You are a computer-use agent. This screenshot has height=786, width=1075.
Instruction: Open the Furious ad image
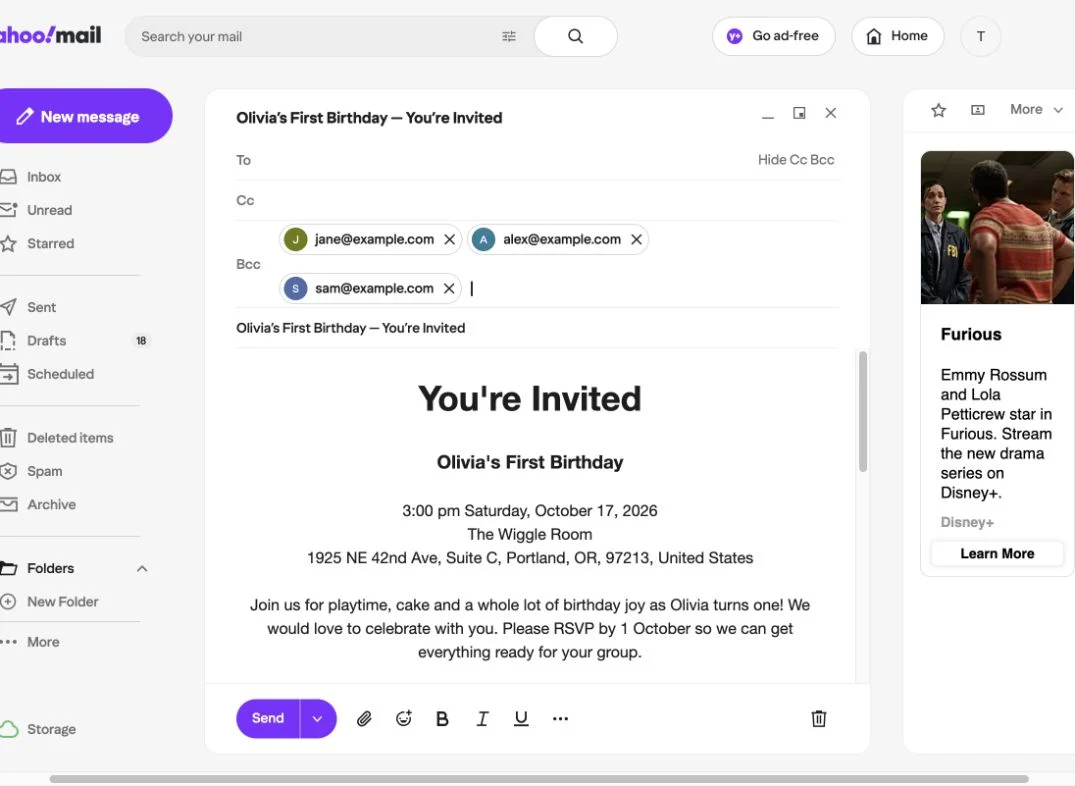click(997, 227)
